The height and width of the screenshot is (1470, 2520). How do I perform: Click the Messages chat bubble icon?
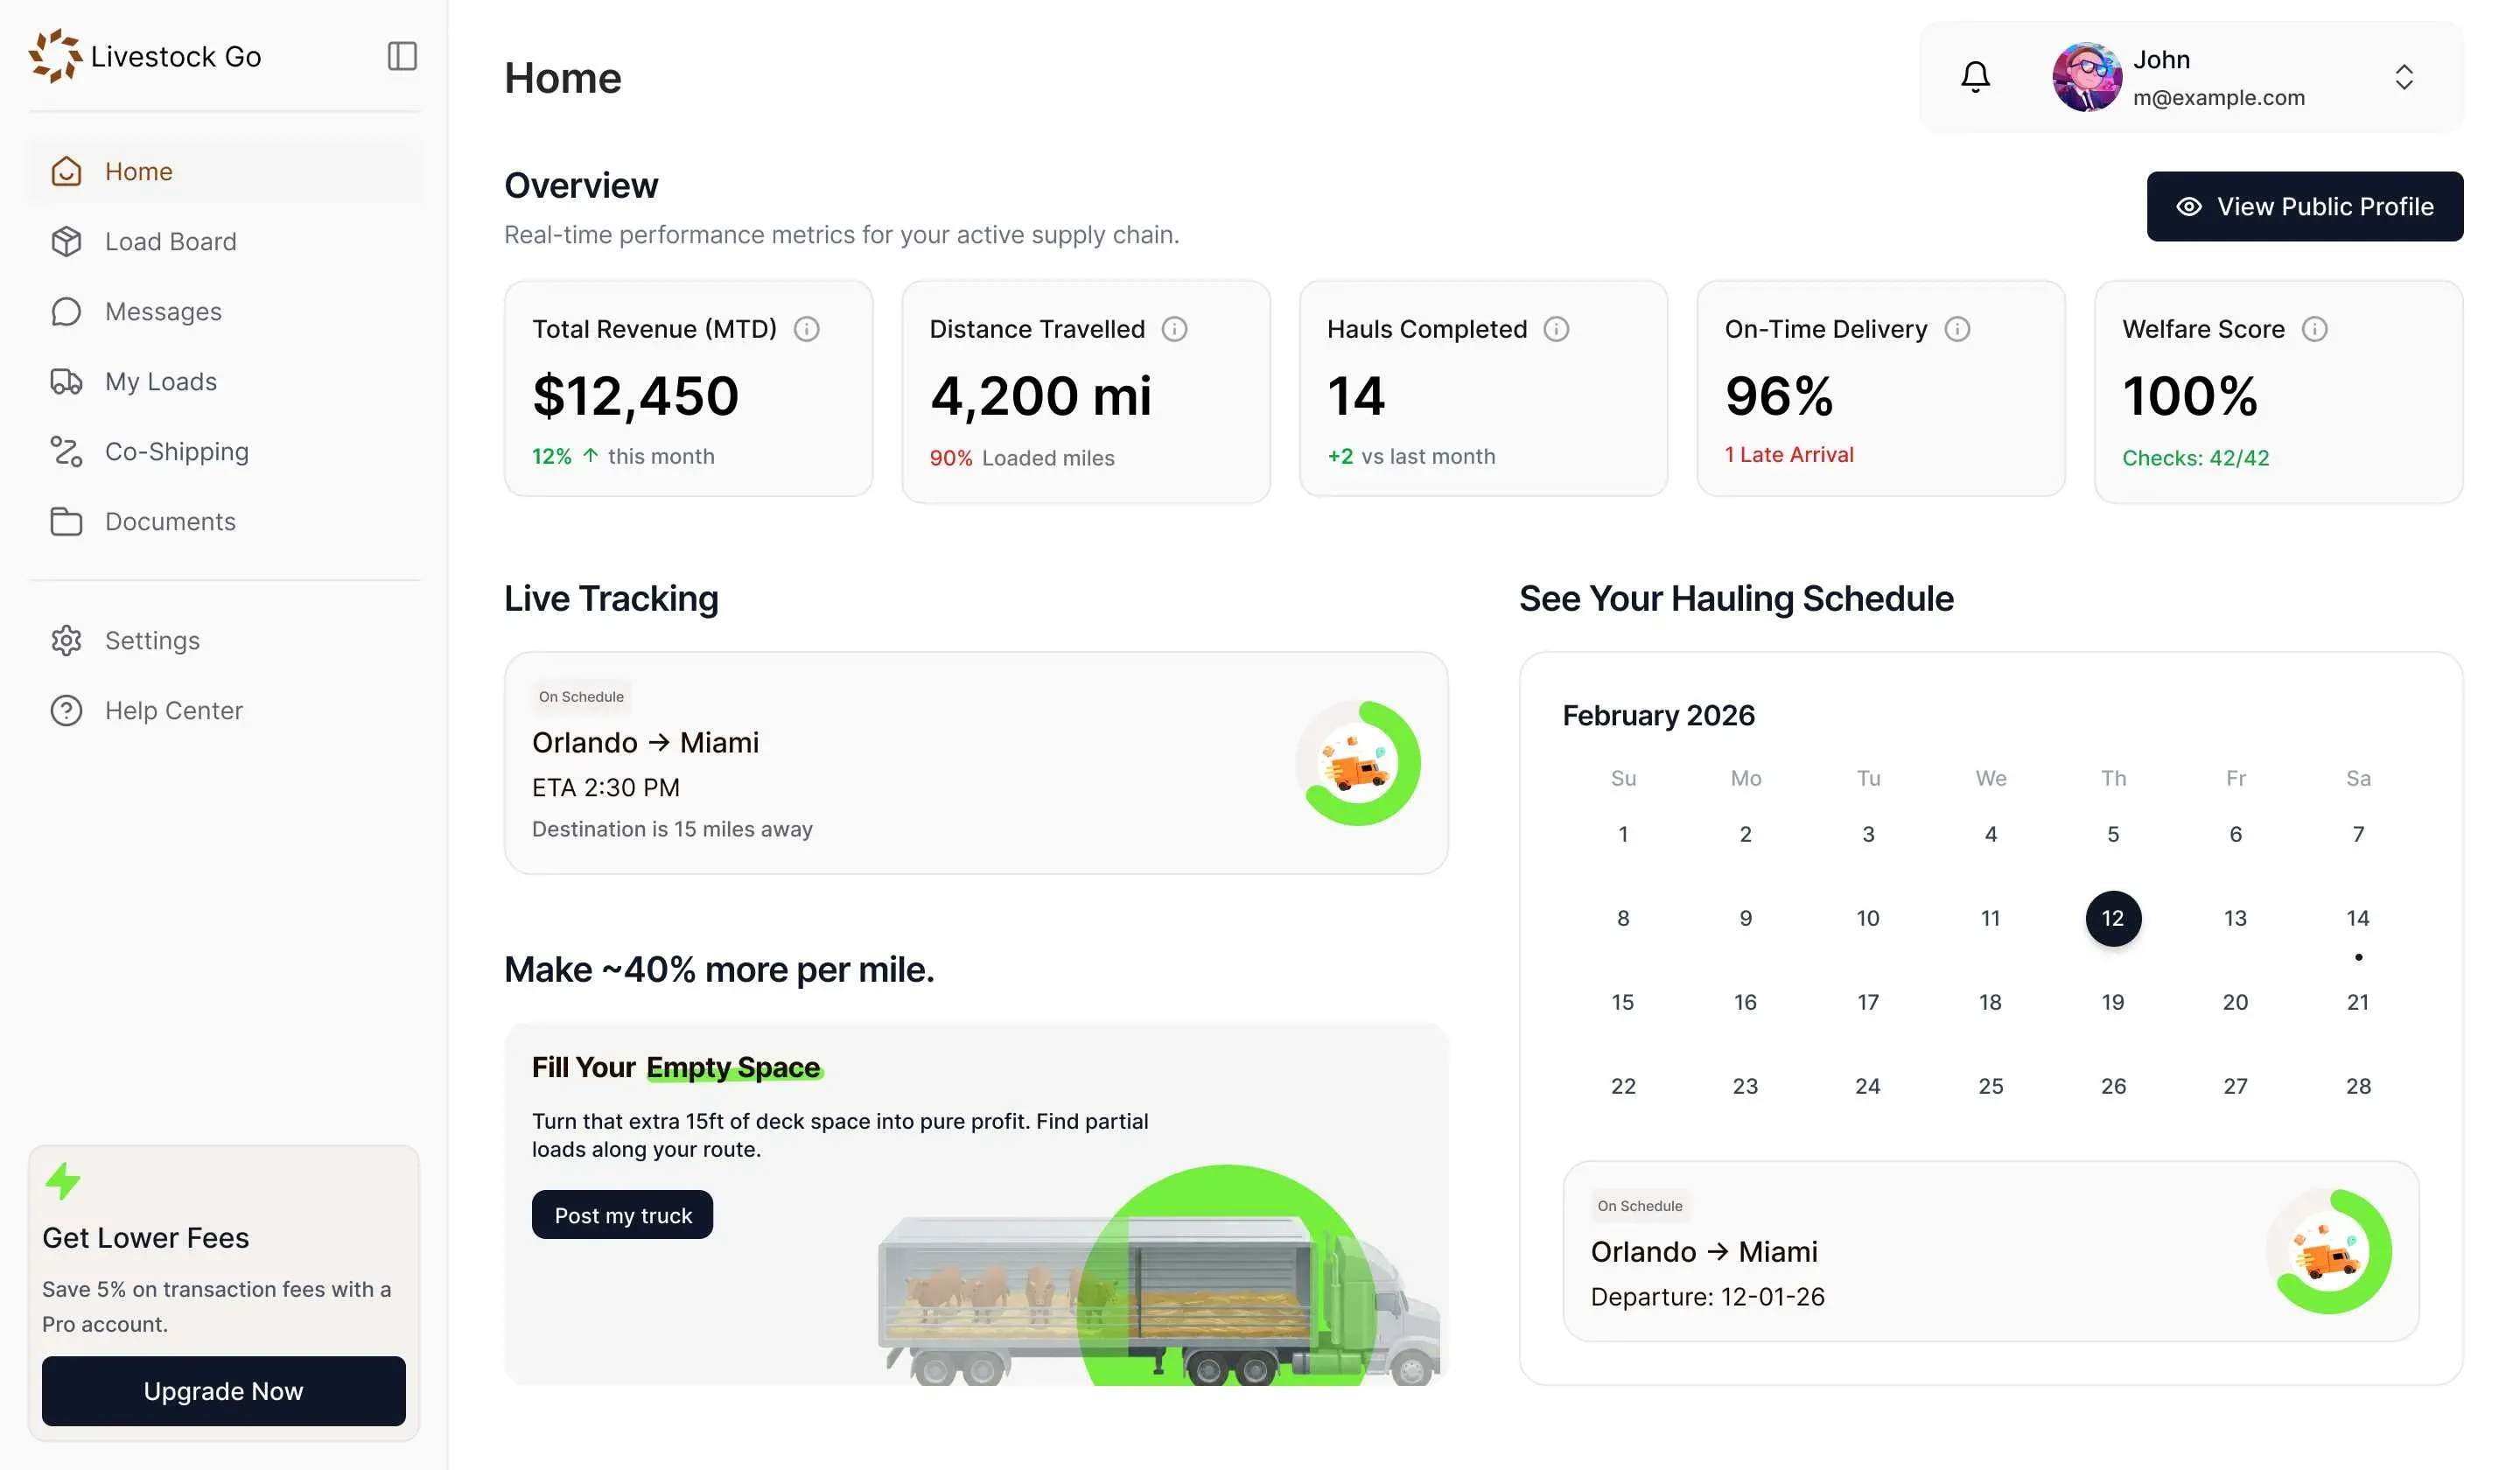[66, 311]
